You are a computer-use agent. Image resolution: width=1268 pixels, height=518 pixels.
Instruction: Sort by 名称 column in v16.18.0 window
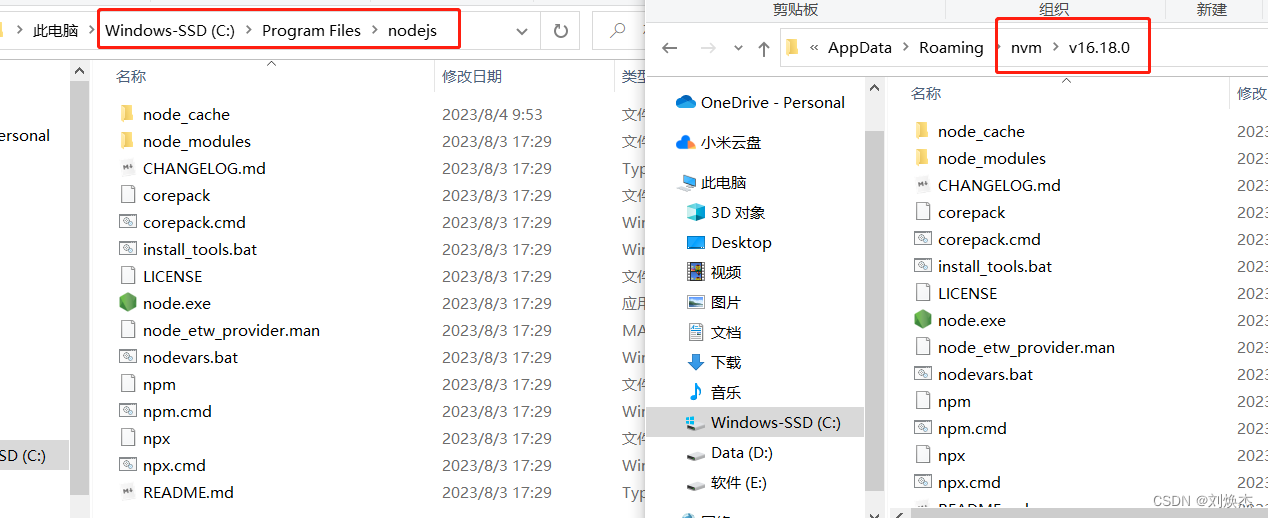(x=926, y=94)
